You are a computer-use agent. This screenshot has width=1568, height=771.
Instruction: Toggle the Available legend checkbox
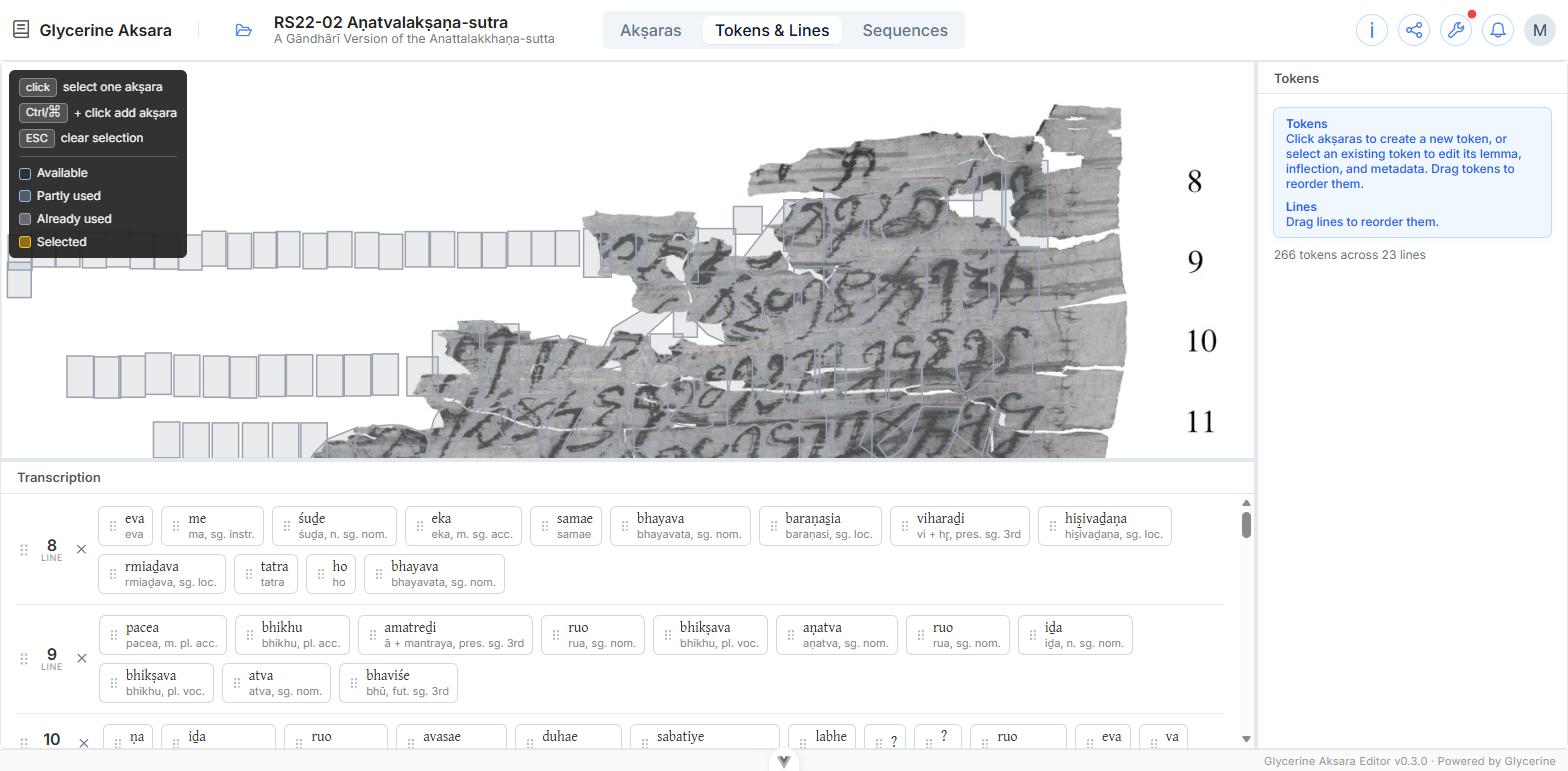[x=25, y=174]
